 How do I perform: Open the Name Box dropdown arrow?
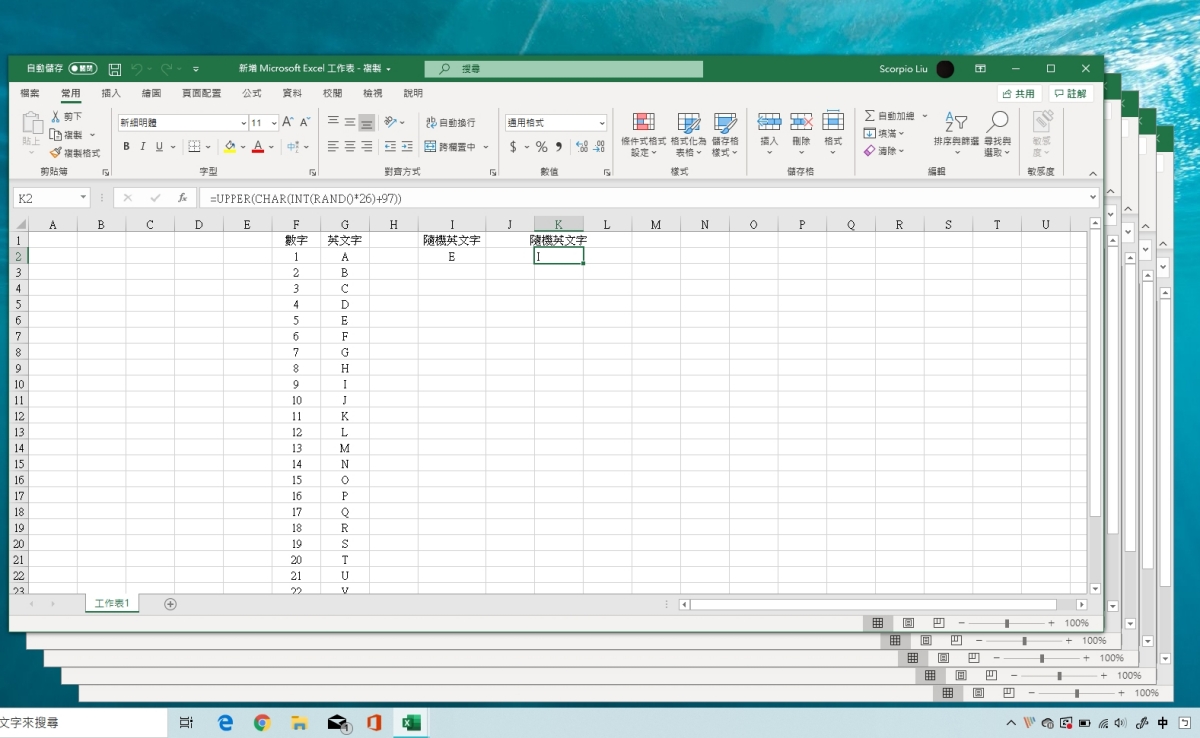coord(82,198)
